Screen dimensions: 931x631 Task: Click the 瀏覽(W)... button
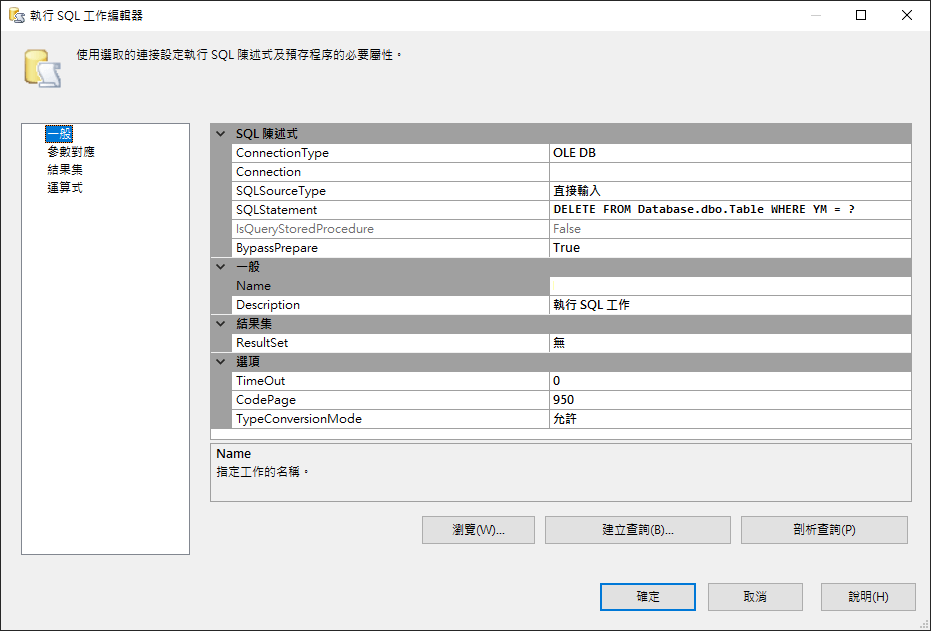point(478,530)
